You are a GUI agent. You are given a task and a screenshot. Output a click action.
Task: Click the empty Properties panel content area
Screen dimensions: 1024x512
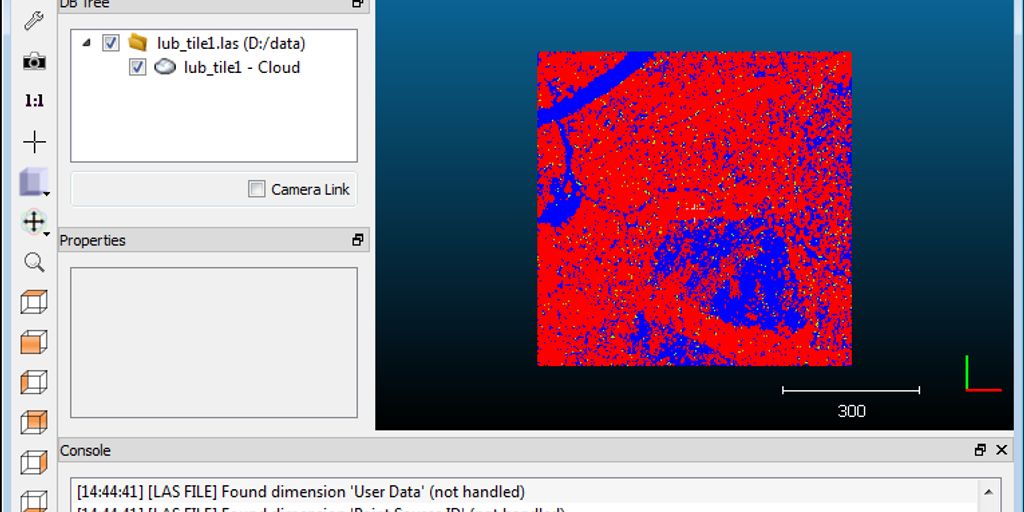click(x=214, y=342)
